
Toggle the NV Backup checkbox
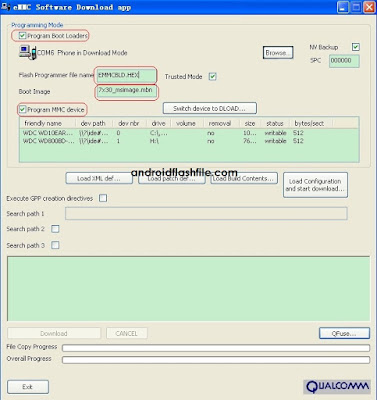point(356,47)
